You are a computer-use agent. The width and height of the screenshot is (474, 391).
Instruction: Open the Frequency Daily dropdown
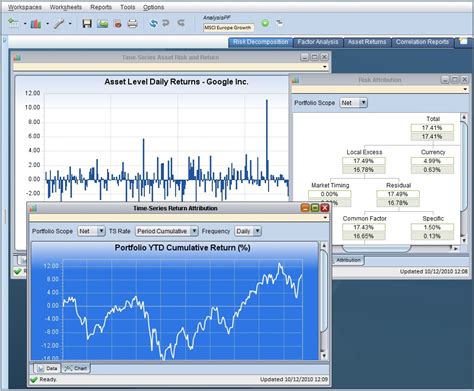[x=248, y=231]
